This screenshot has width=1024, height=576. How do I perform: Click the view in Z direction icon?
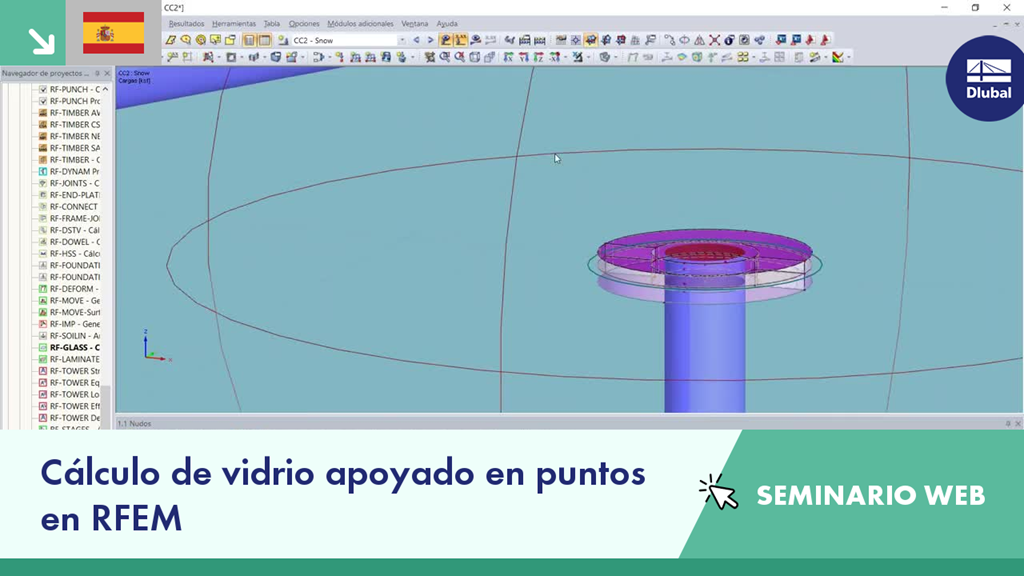pyautogui.click(x=539, y=57)
